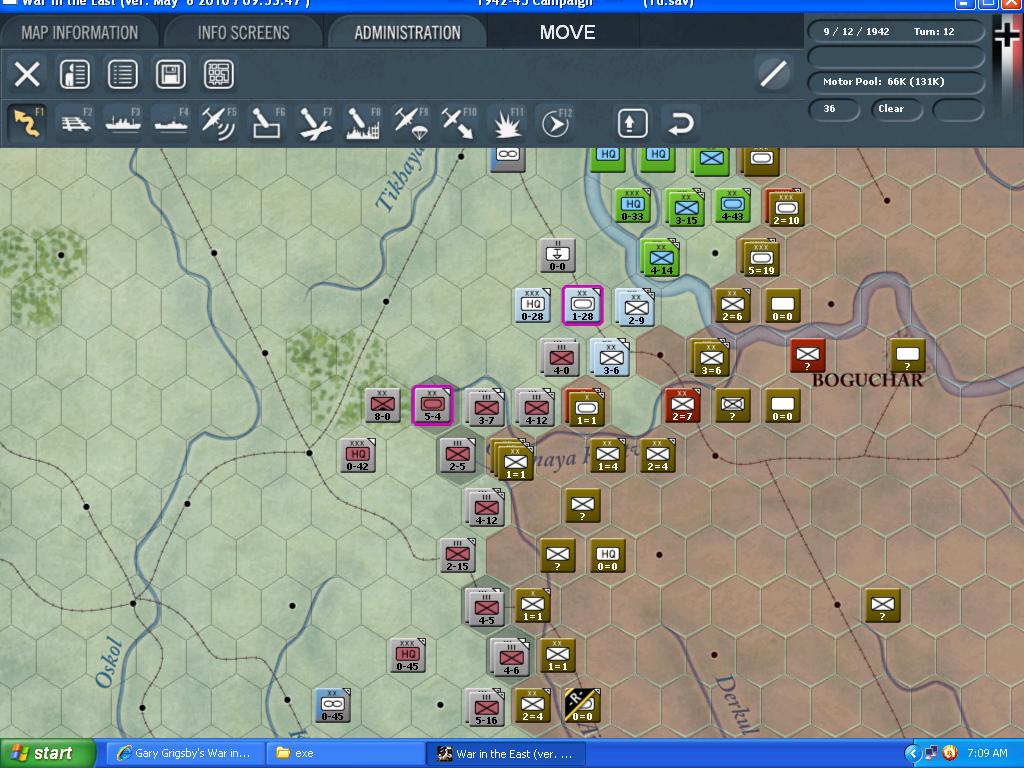Click the Clear weather field
Screen dimensions: 1024x768
pyautogui.click(x=896, y=109)
